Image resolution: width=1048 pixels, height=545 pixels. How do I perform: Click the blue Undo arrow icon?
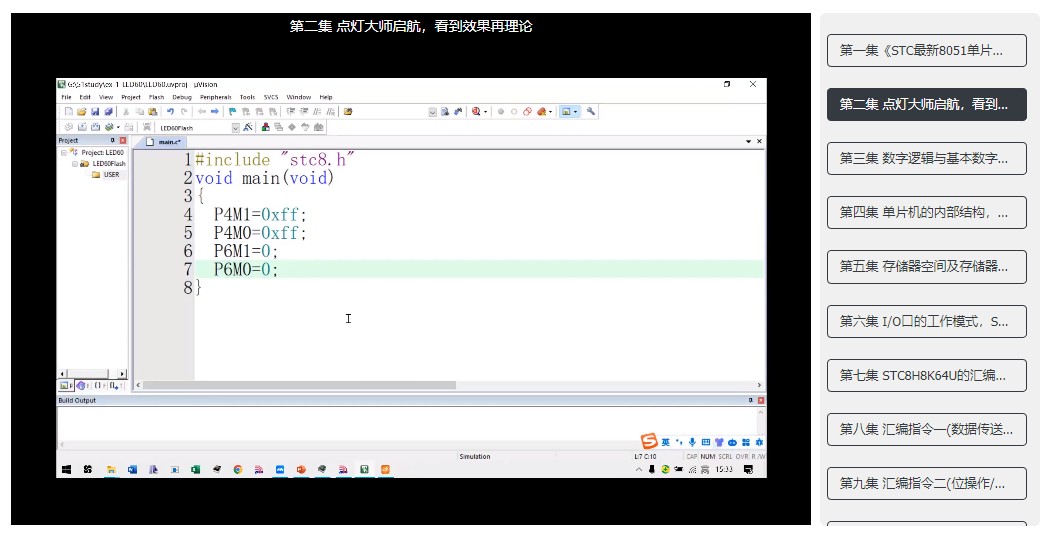(170, 112)
